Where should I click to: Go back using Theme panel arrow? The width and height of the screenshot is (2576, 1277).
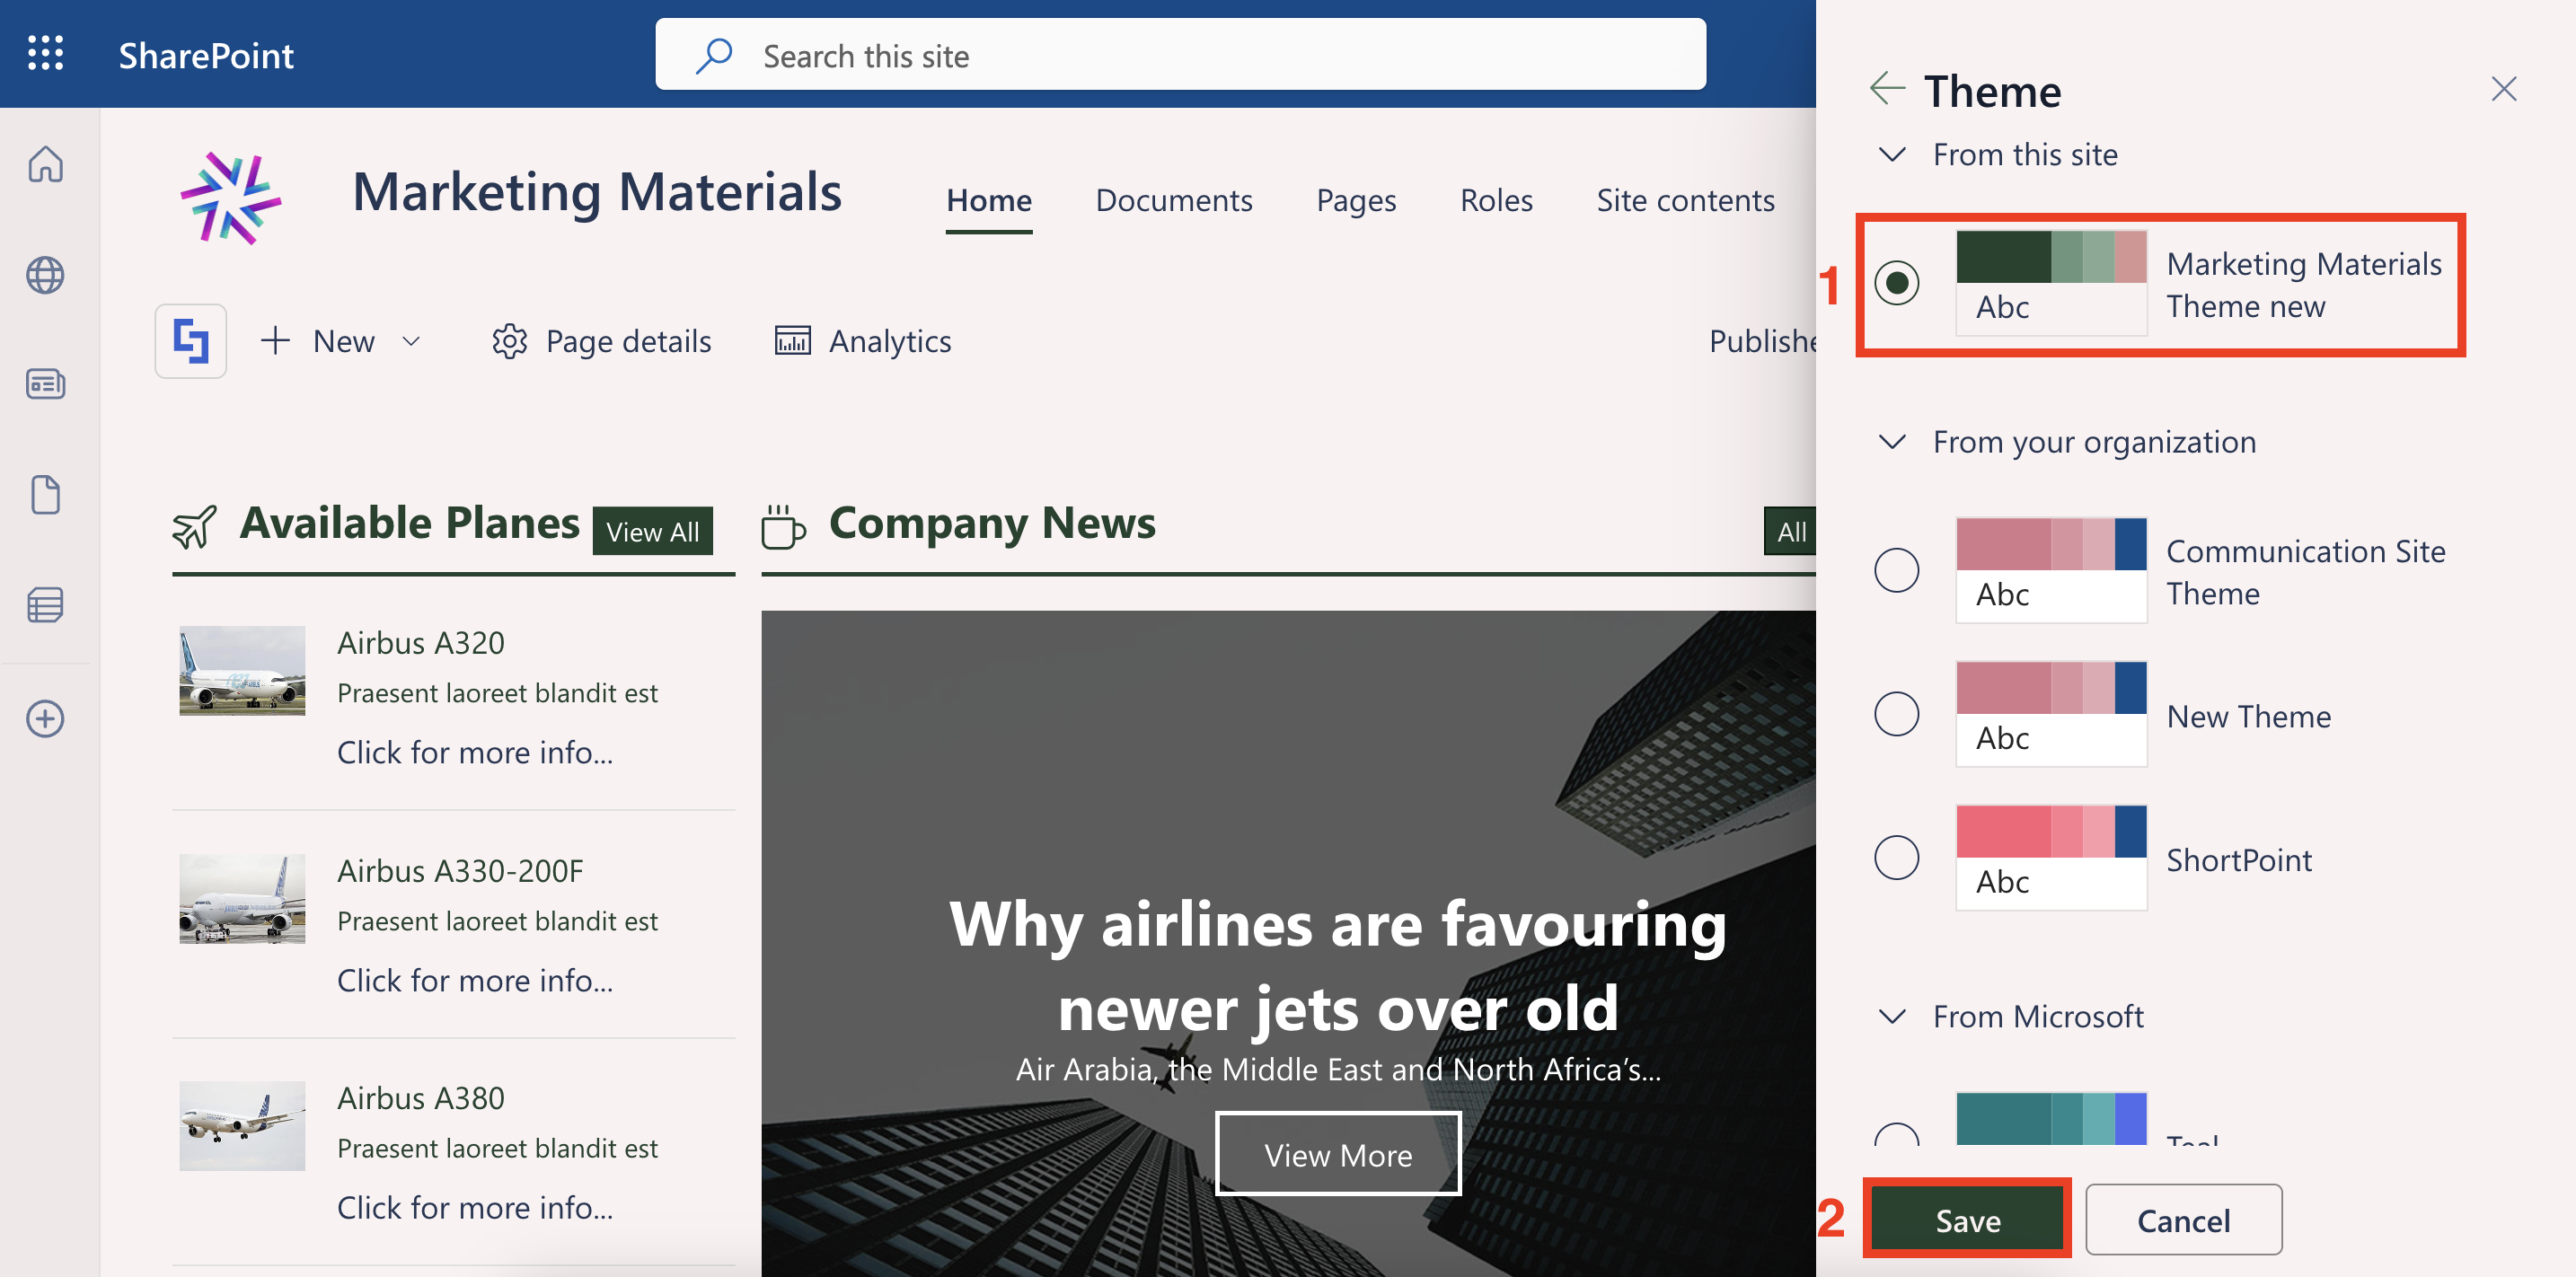click(1886, 88)
